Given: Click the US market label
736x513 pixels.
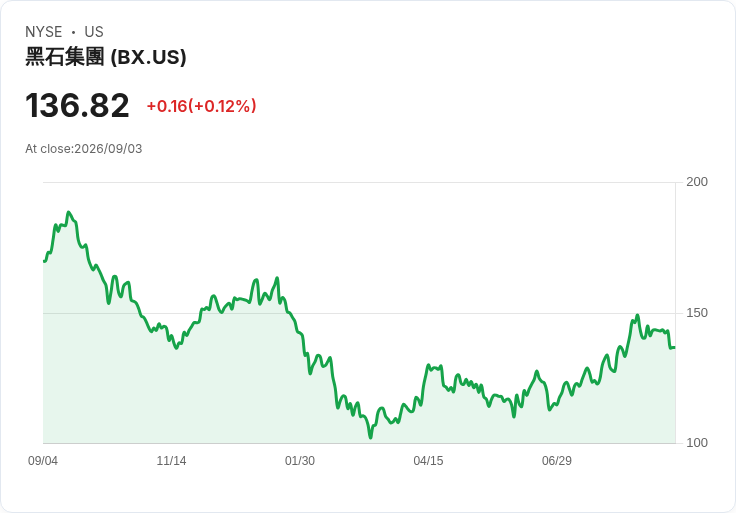Looking at the screenshot, I should coord(94,32).
